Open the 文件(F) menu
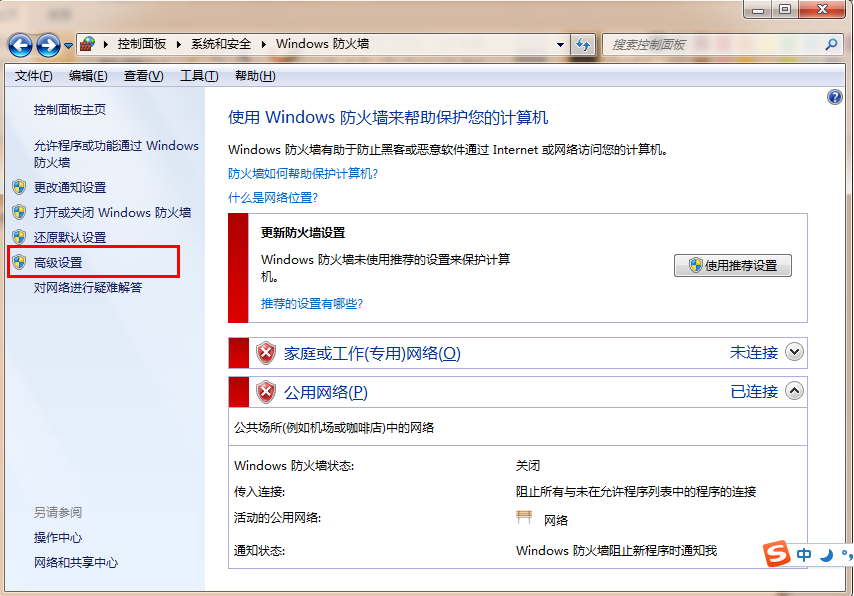This screenshot has height=596, width=854. click(33, 76)
